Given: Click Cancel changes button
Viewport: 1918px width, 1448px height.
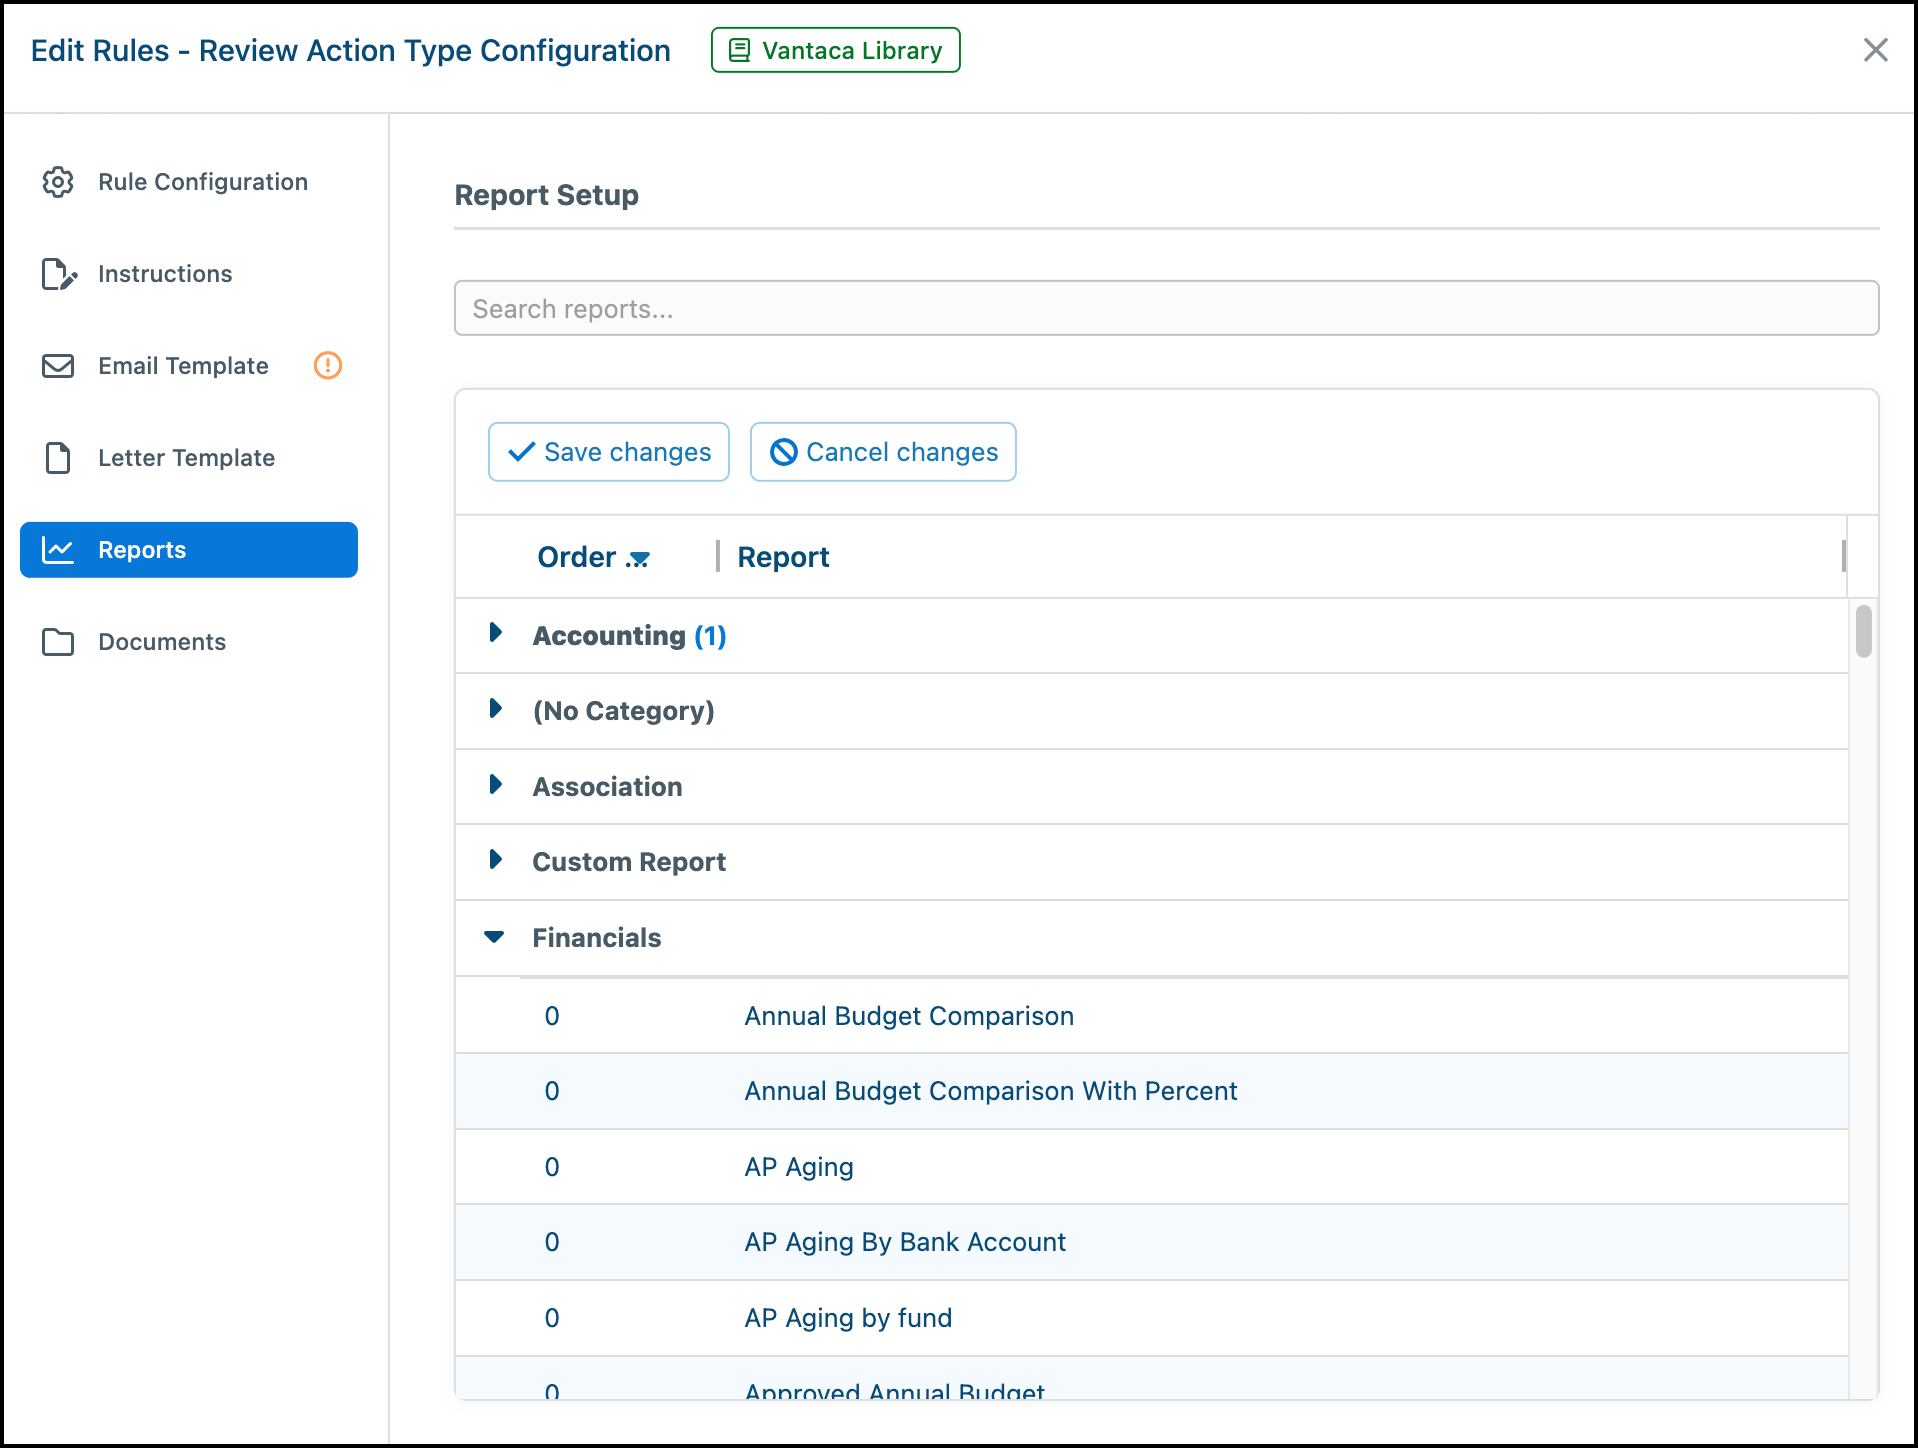Looking at the screenshot, I should pos(883,452).
